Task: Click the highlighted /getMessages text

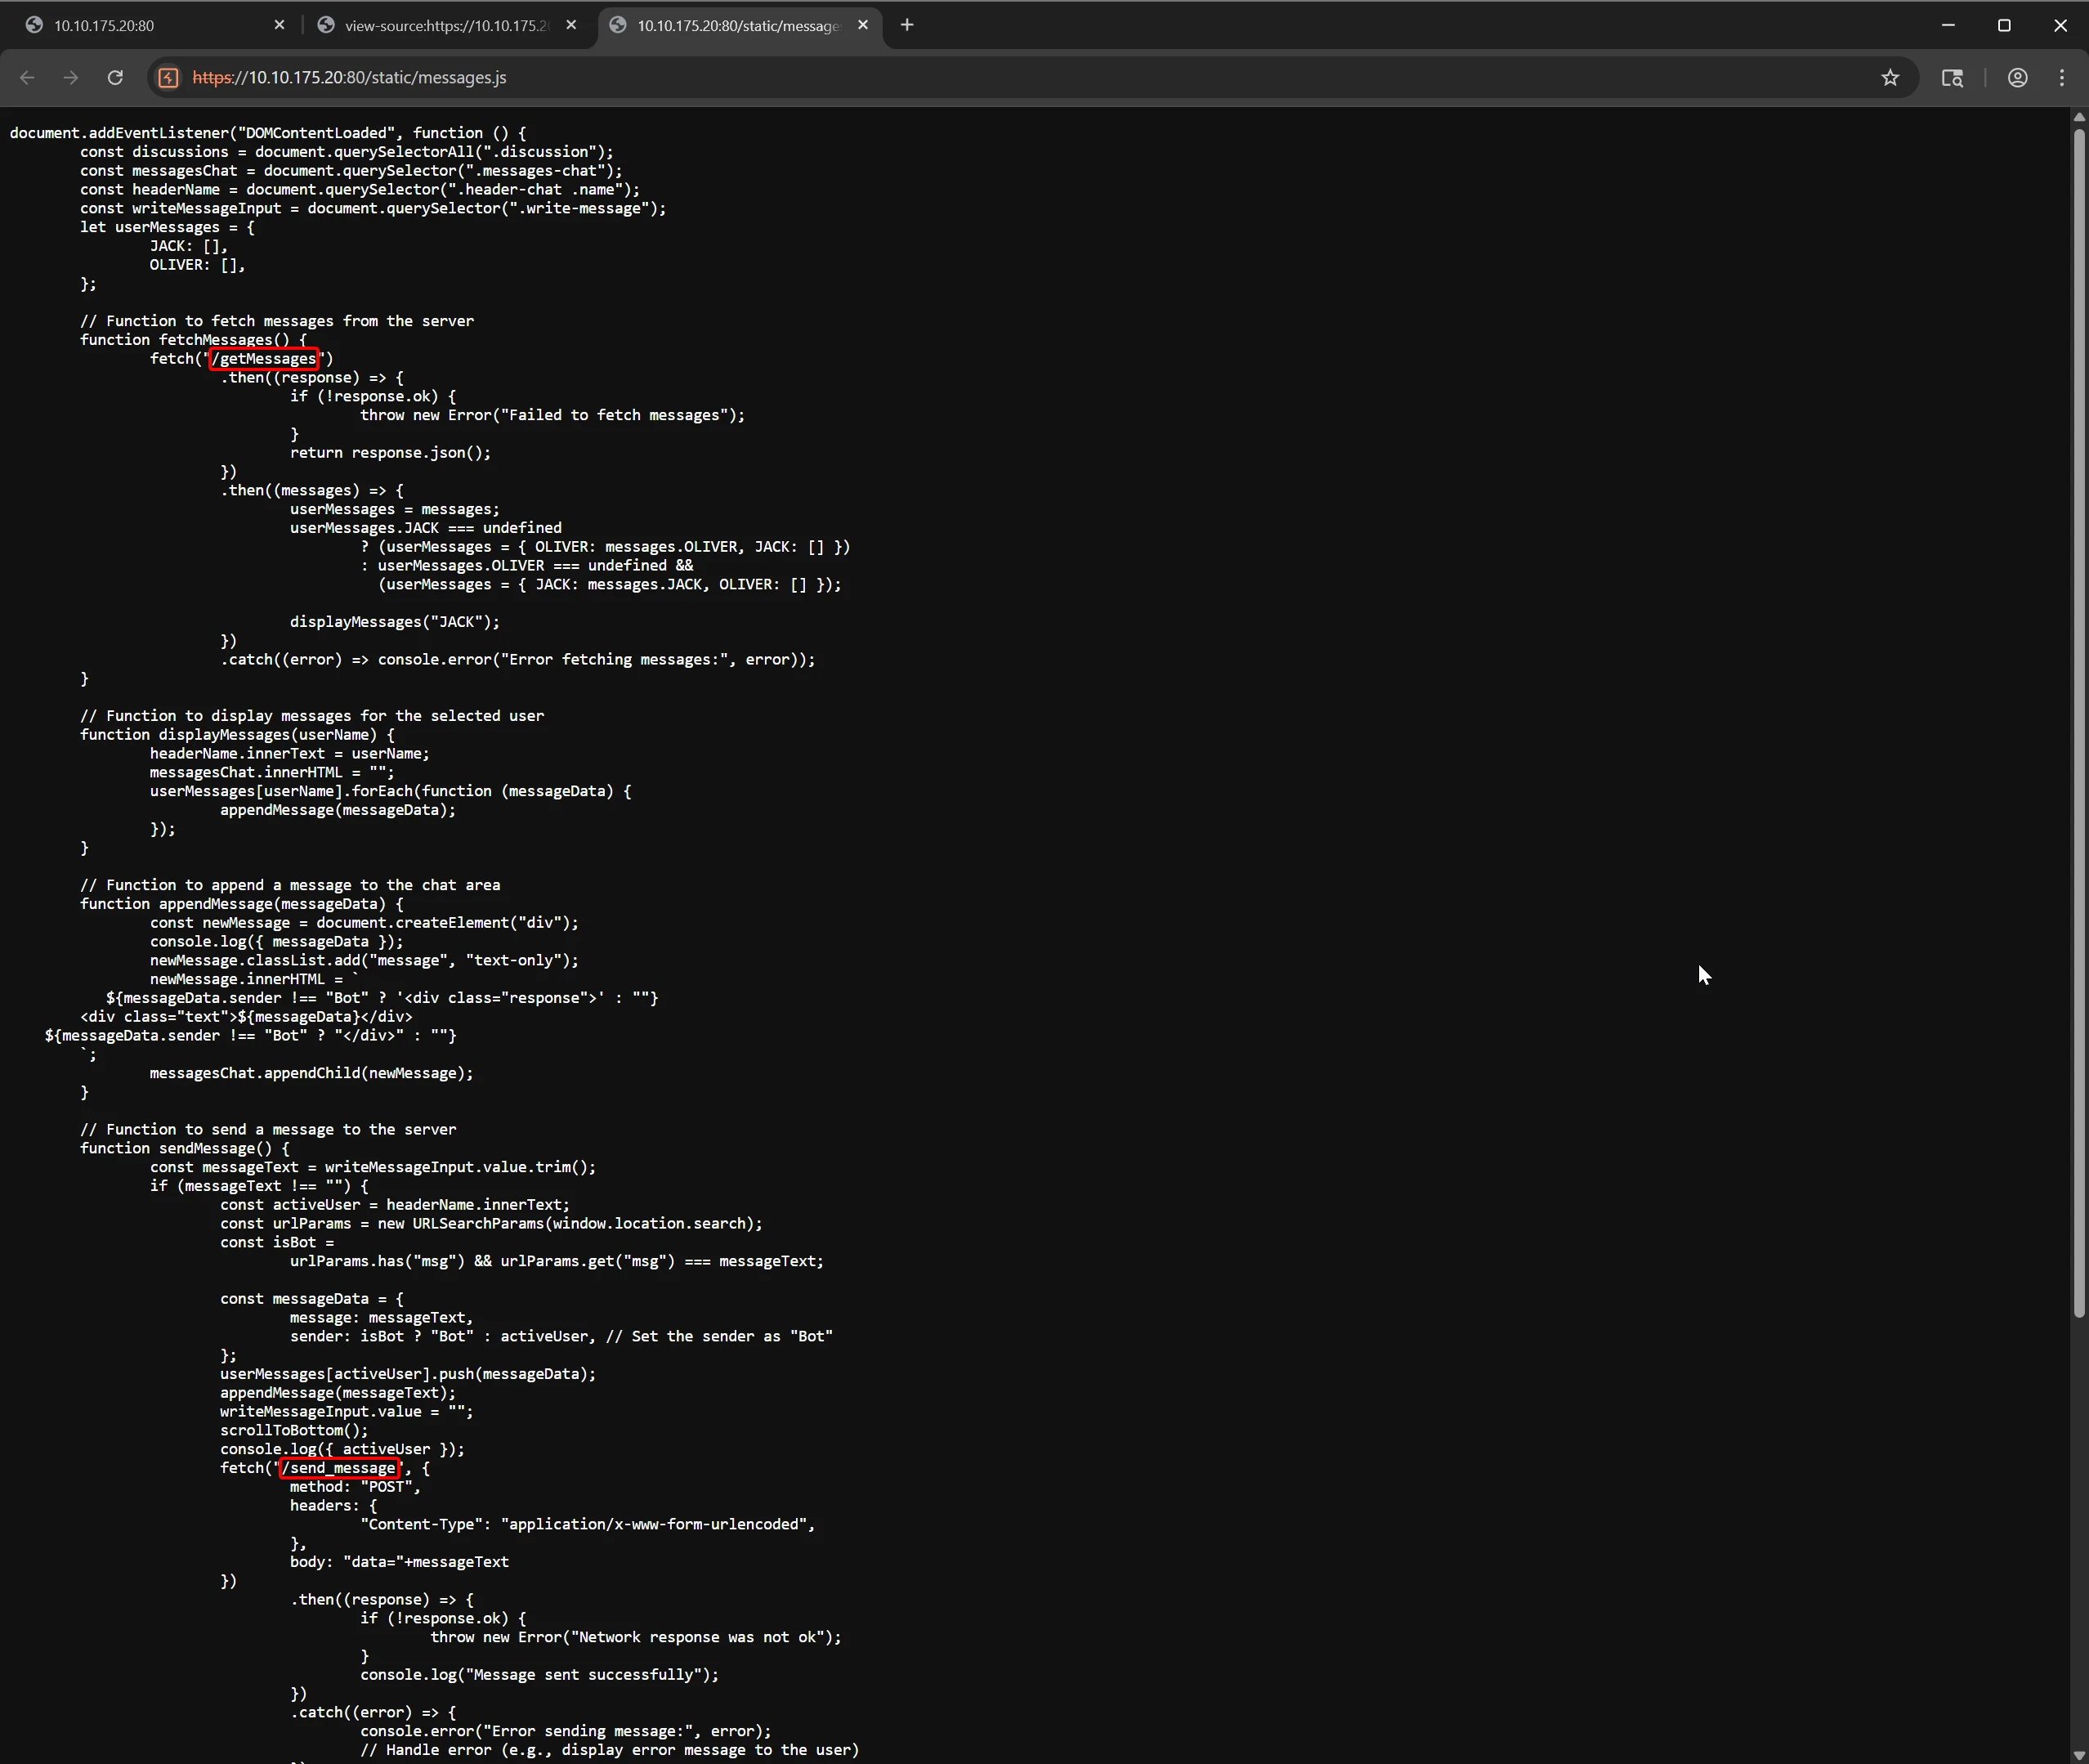Action: [x=265, y=359]
